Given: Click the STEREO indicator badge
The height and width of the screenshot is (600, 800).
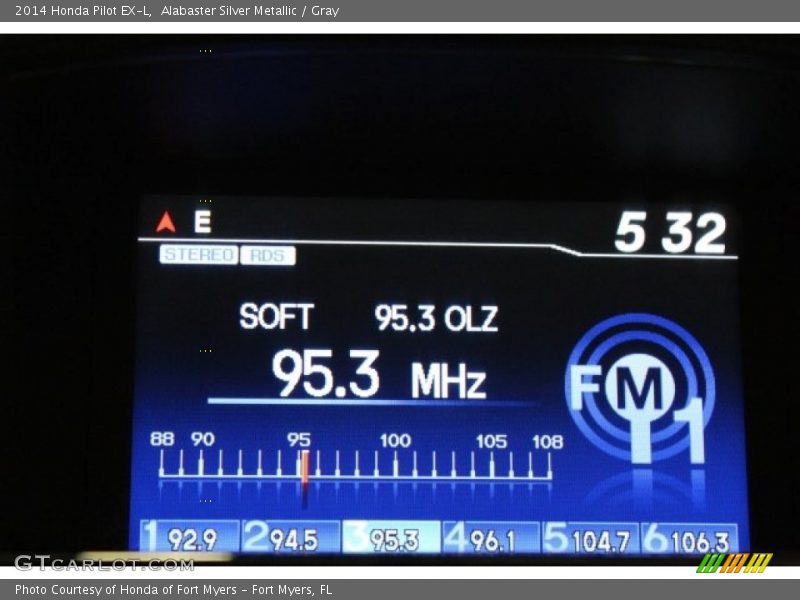Looking at the screenshot, I should 199,255.
